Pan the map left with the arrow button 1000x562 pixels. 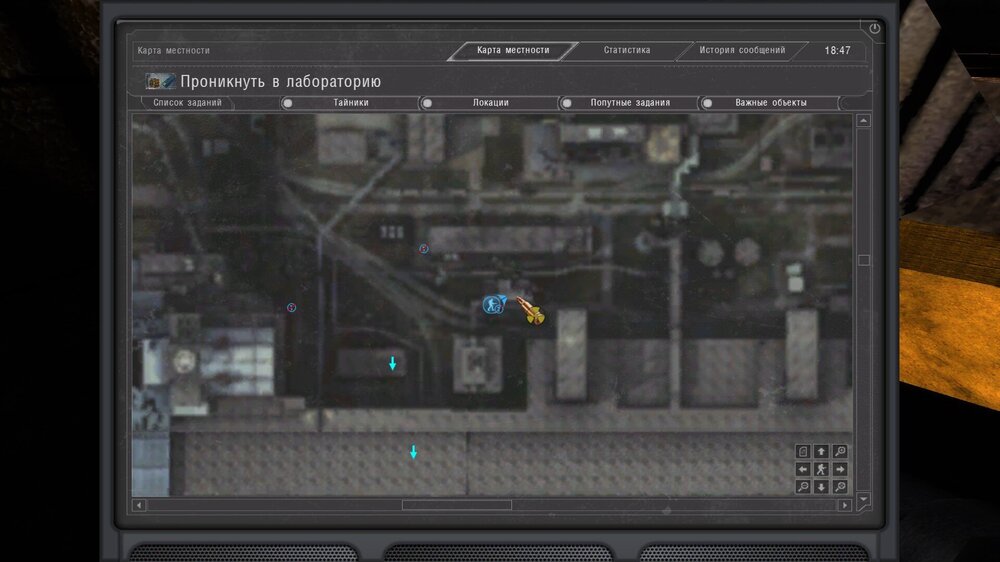(x=803, y=469)
